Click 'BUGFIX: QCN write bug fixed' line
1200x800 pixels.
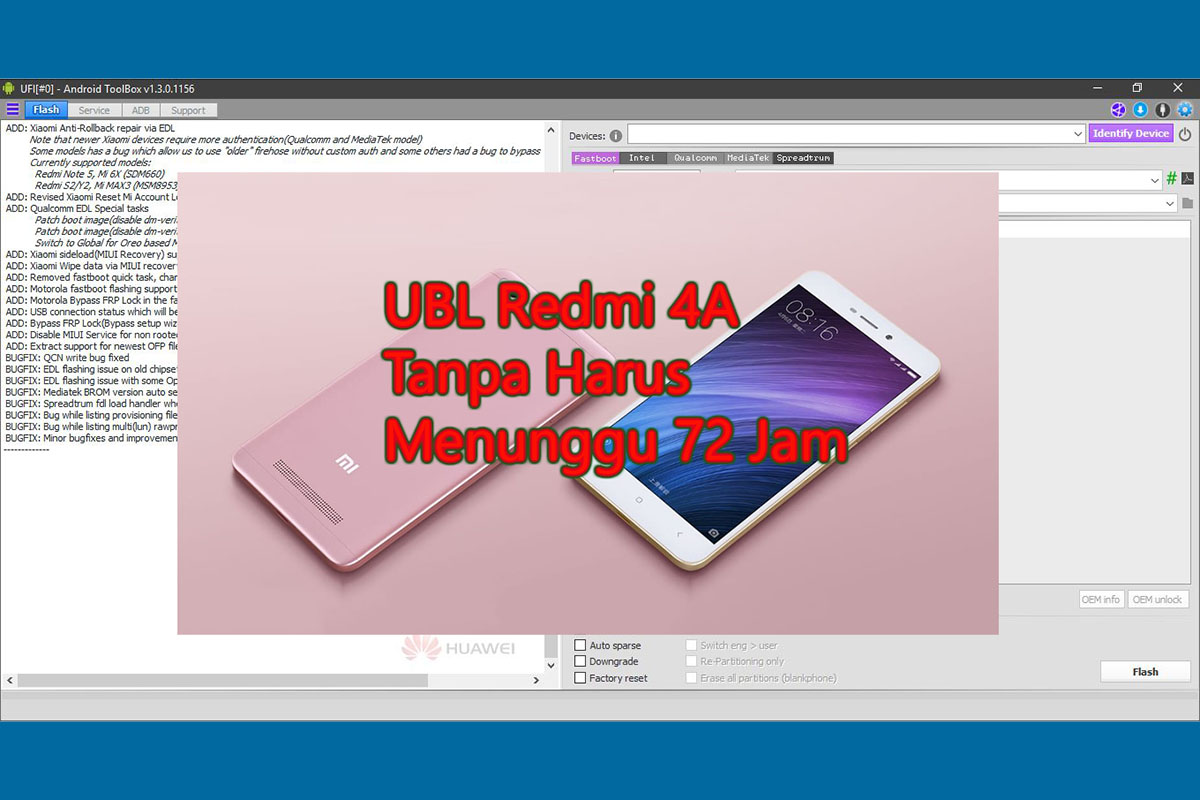point(67,357)
